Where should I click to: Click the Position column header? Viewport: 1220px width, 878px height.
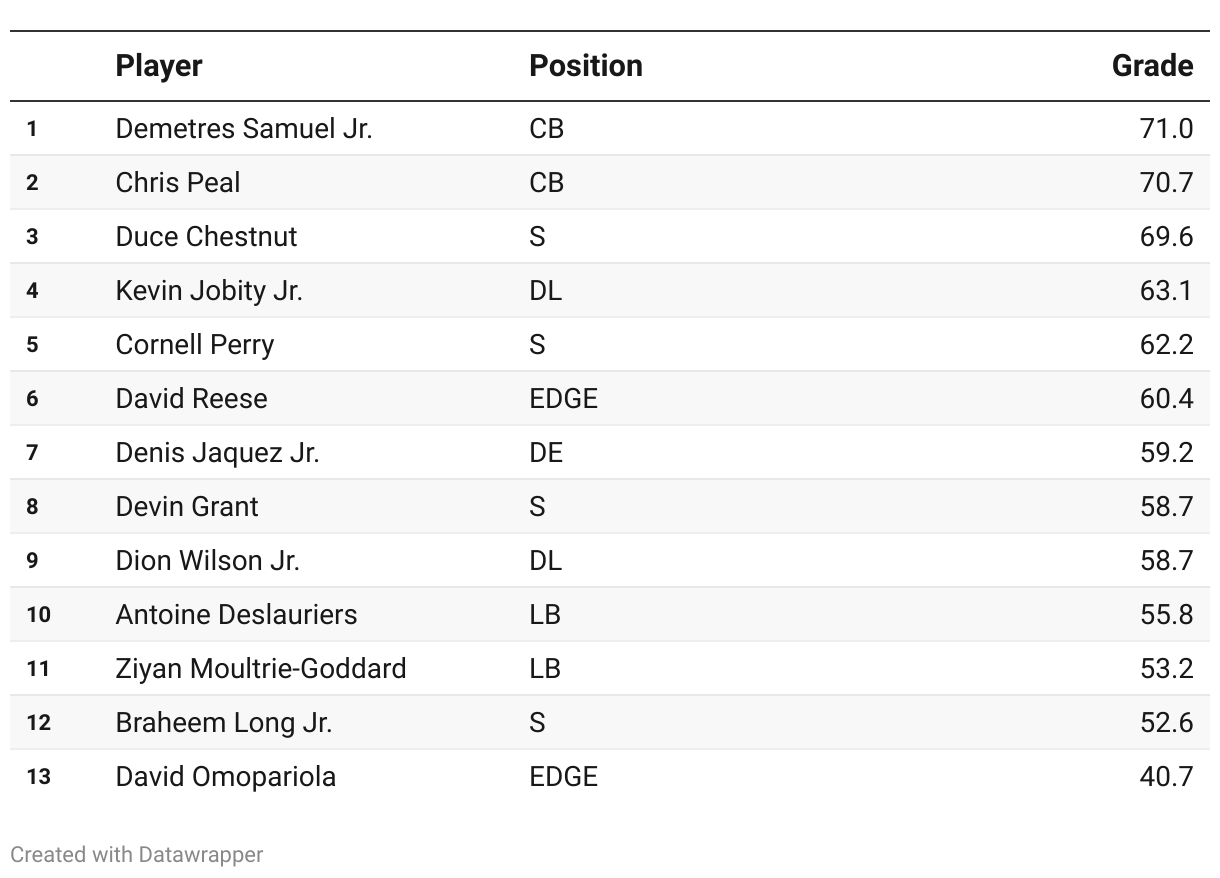click(586, 66)
